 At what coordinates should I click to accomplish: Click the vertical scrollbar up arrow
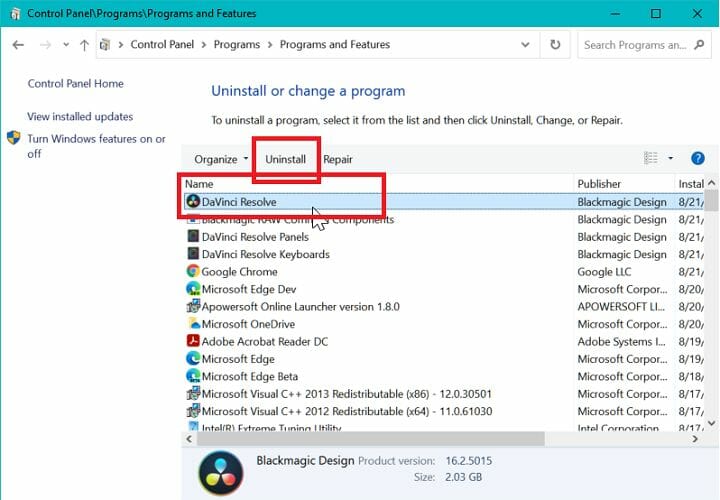(x=712, y=183)
